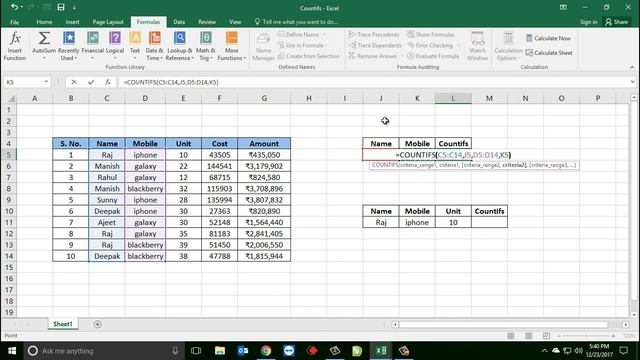Click the fx button beside formula bar

[107, 82]
